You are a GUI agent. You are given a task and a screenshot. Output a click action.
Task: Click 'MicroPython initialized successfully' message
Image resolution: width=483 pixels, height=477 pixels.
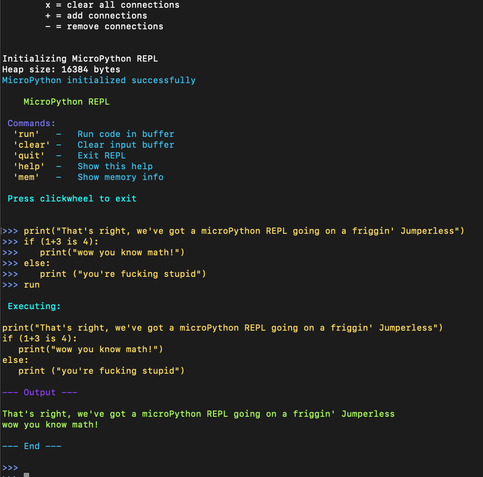point(99,80)
